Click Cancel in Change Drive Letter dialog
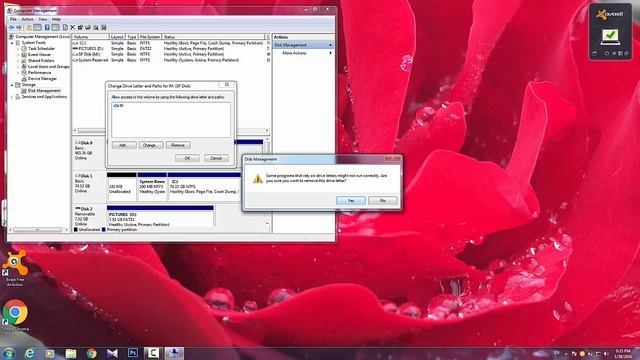The image size is (640, 360). pos(216,158)
